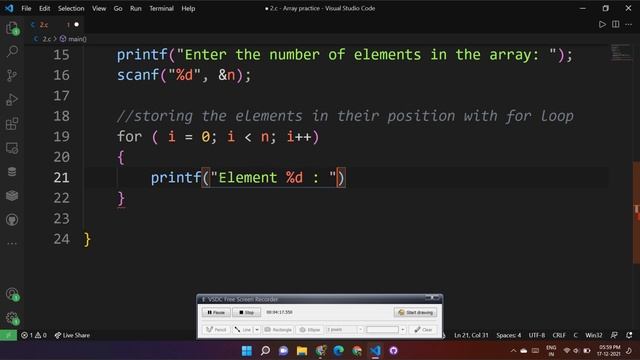Open the GitHub view in activity bar
Viewport: 640px width, 360px height.
click(12, 220)
